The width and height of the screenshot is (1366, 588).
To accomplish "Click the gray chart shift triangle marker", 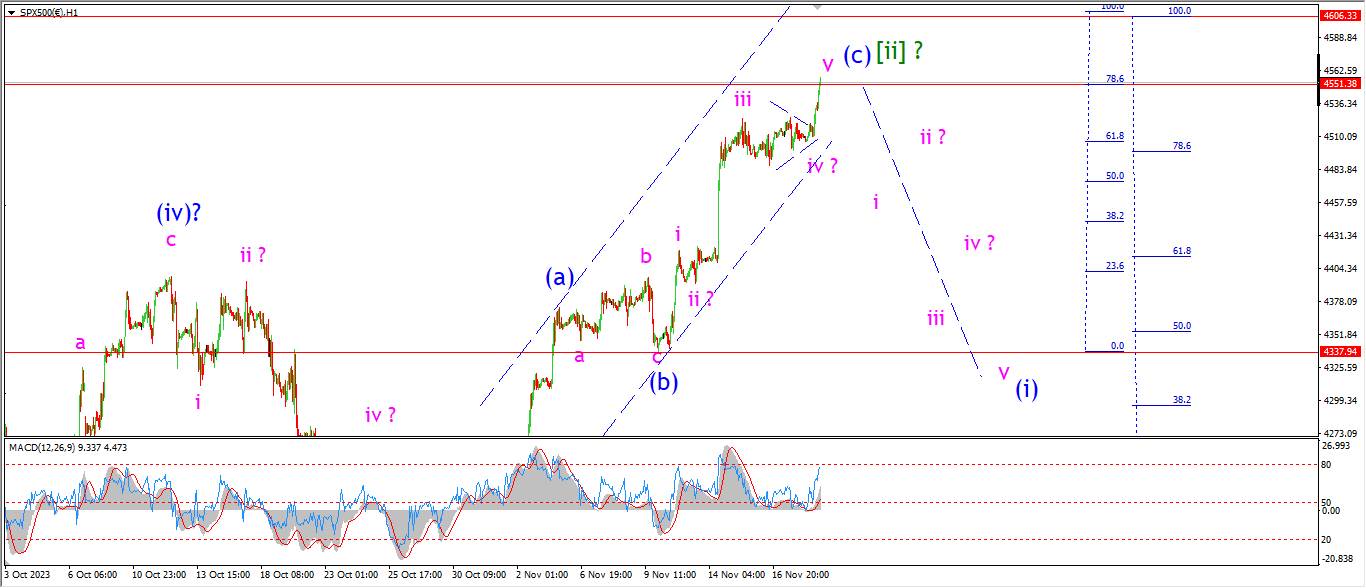I will click(818, 6).
